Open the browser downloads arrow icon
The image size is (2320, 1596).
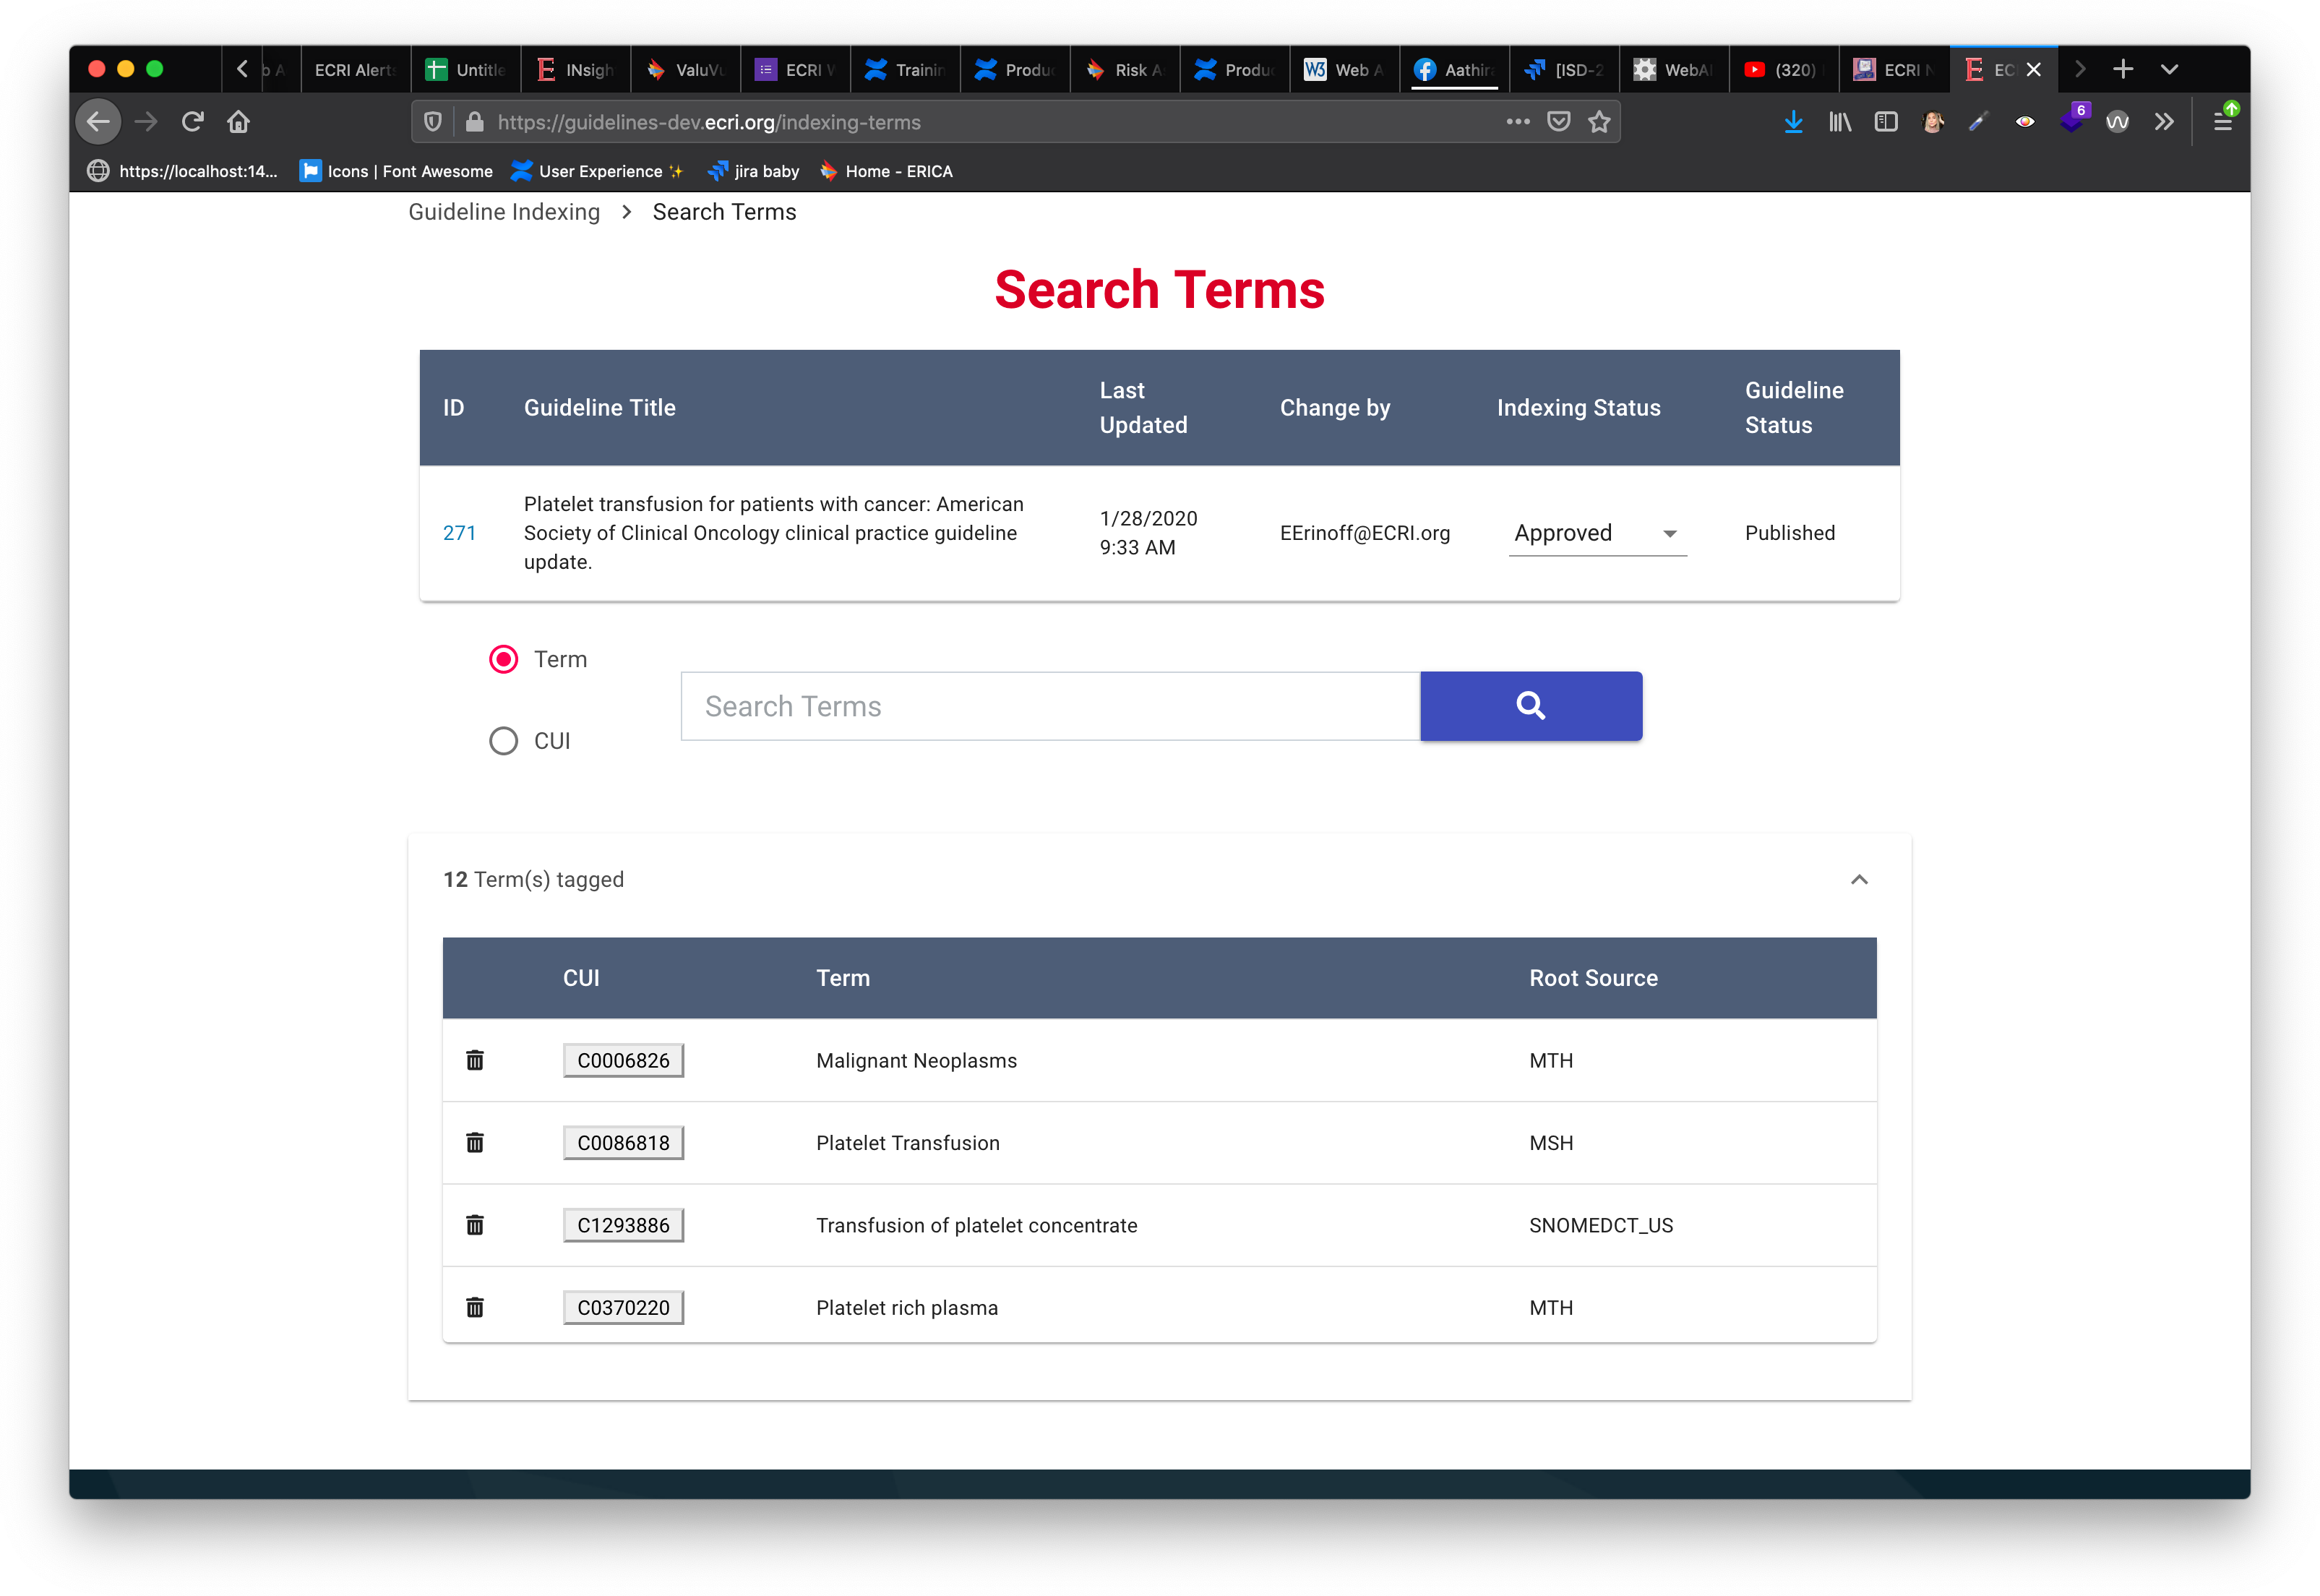(x=1793, y=122)
